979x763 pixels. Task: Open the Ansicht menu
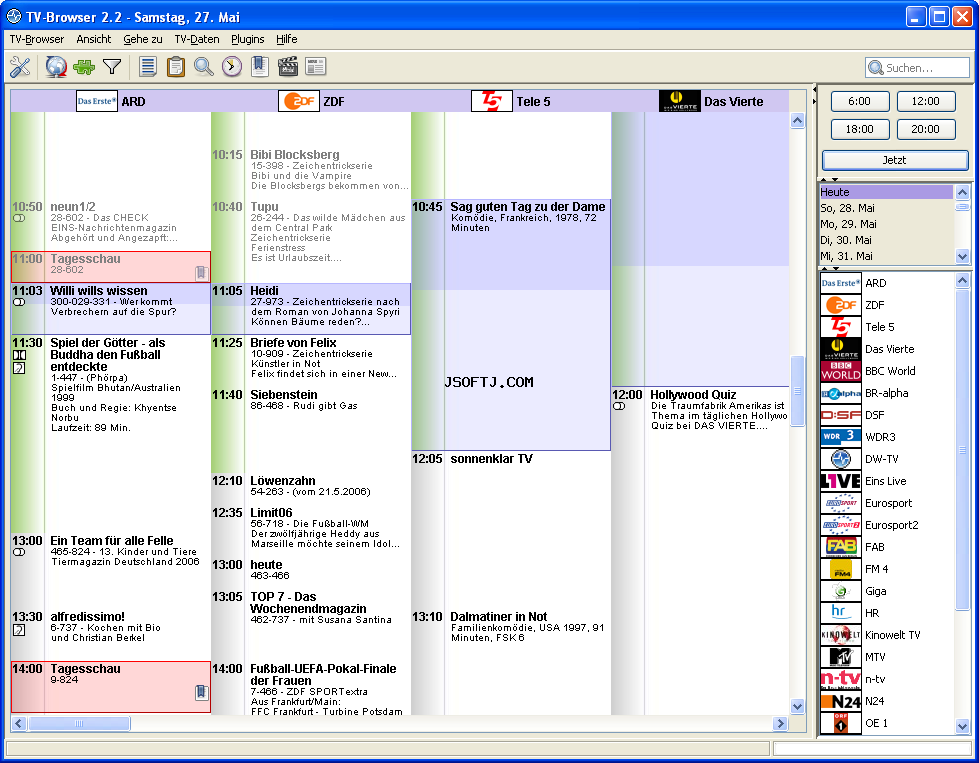(x=94, y=39)
